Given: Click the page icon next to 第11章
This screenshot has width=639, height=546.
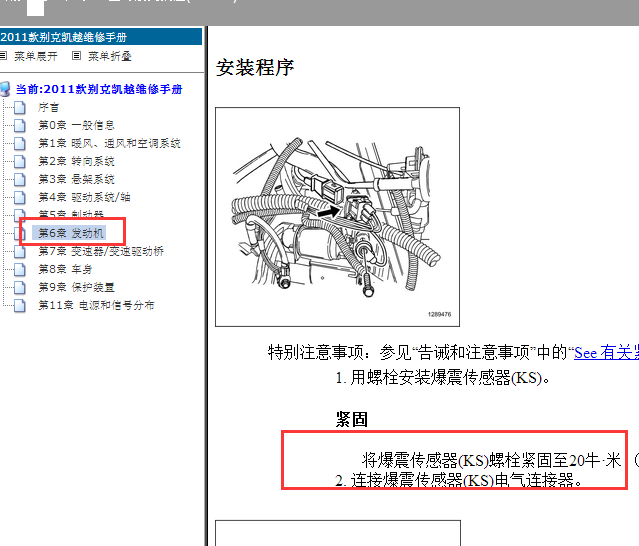Looking at the screenshot, I should 20,306.
